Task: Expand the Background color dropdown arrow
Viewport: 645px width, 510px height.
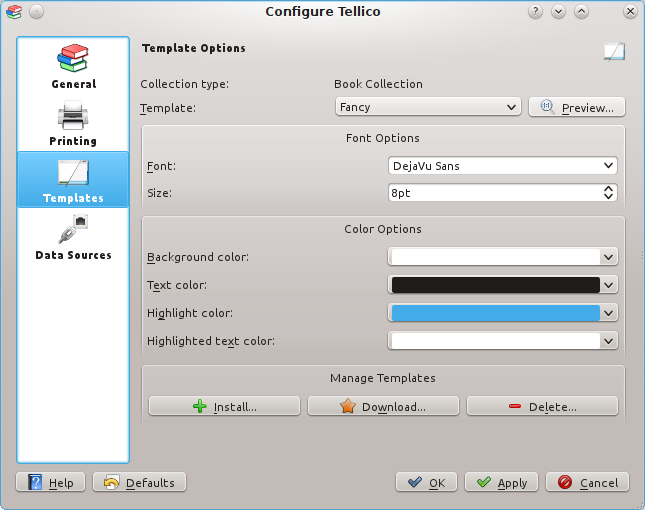Action: click(x=609, y=257)
